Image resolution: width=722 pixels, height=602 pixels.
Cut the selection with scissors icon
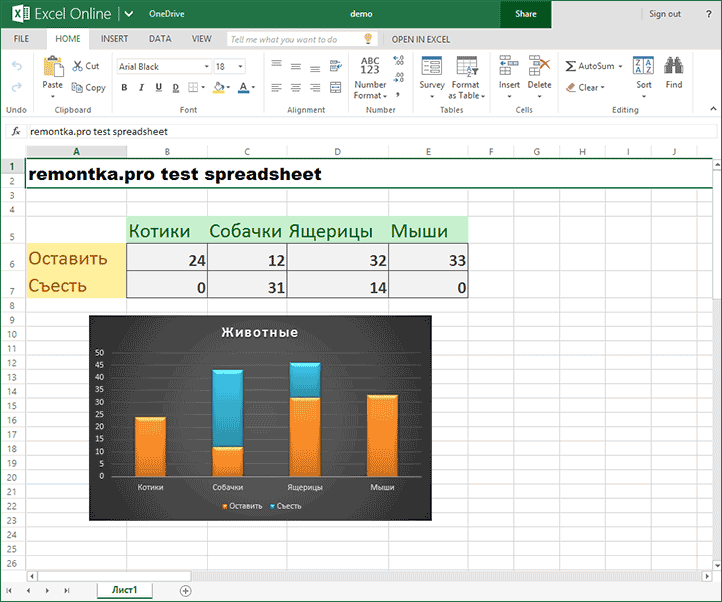pos(86,66)
